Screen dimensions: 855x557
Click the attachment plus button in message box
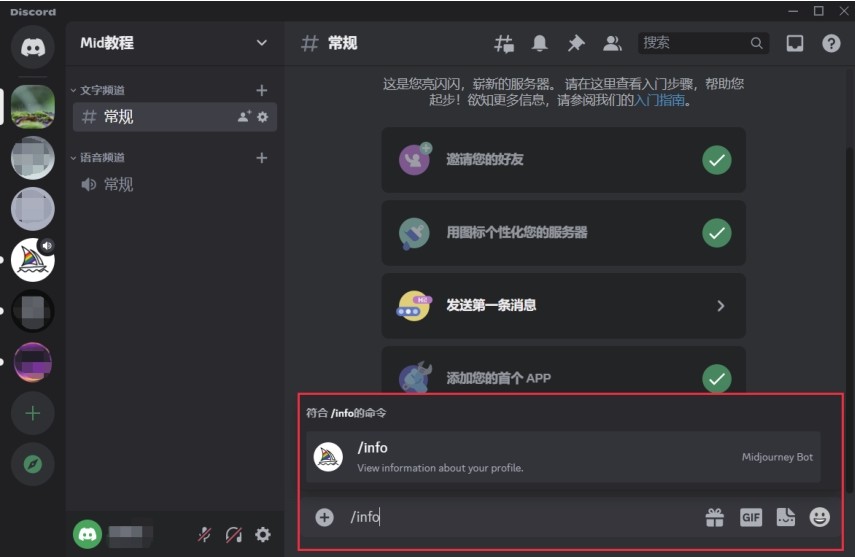[324, 517]
